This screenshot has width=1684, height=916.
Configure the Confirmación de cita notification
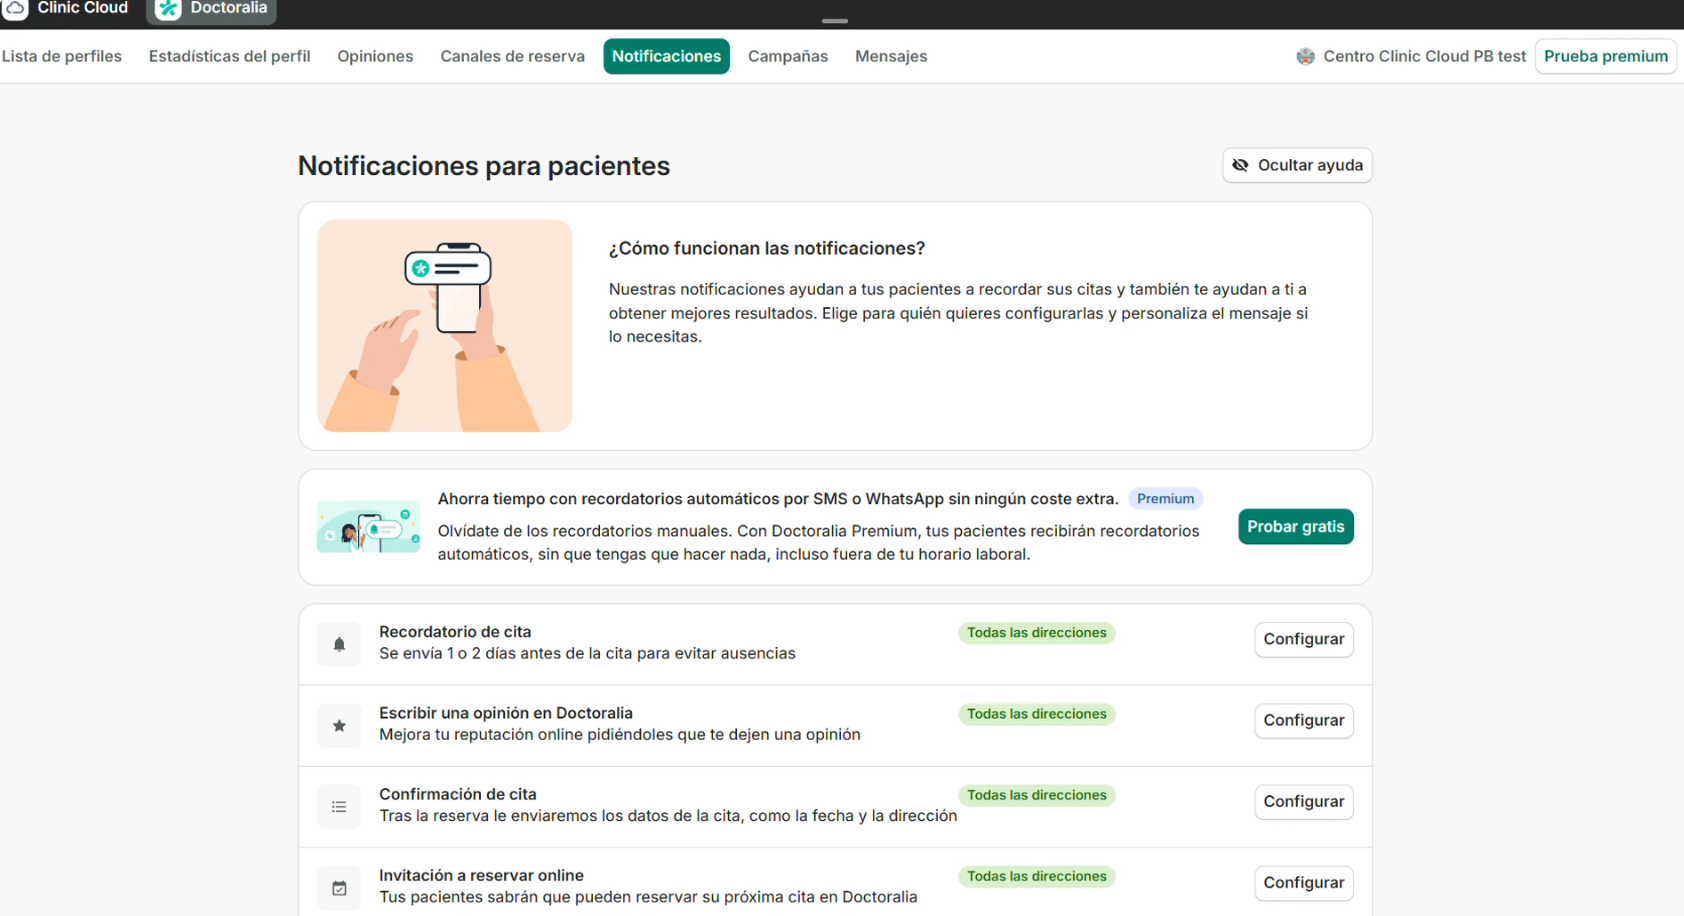[x=1303, y=802]
